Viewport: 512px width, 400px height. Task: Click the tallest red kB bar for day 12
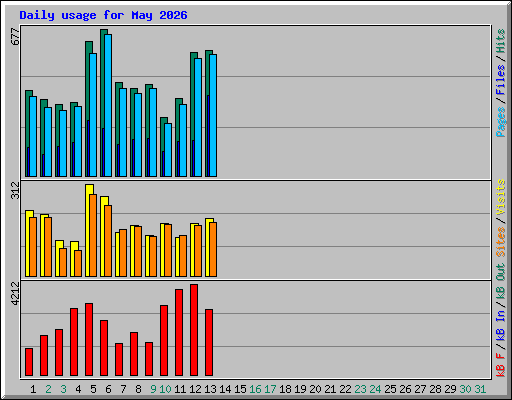coord(194,330)
